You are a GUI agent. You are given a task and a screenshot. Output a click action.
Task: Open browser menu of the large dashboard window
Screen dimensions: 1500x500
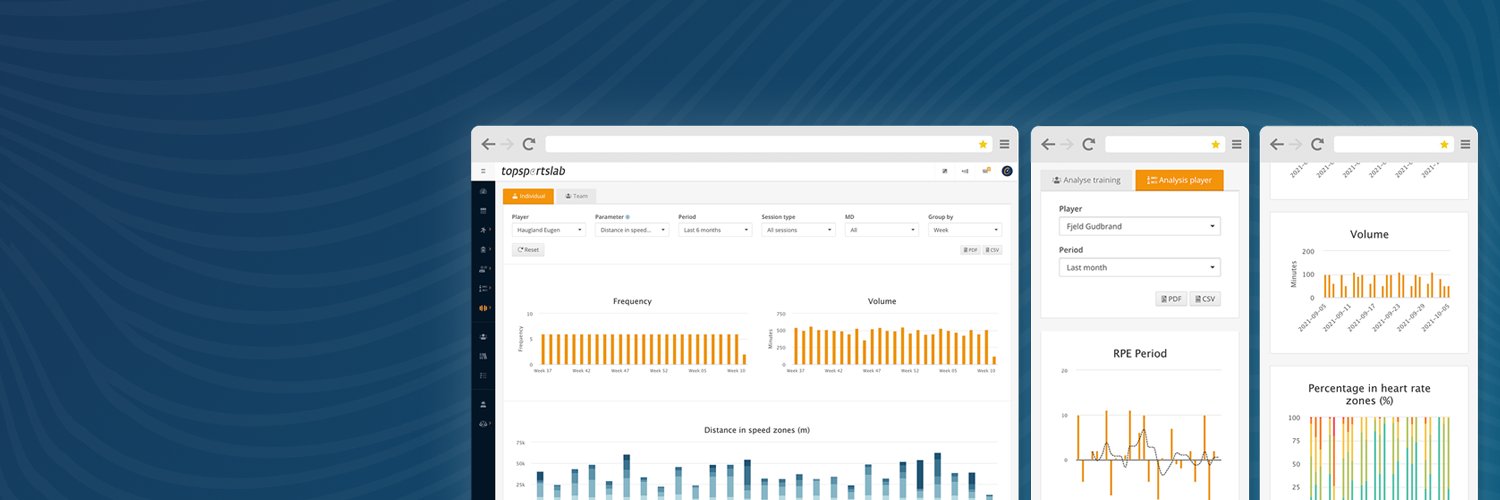pos(1005,144)
